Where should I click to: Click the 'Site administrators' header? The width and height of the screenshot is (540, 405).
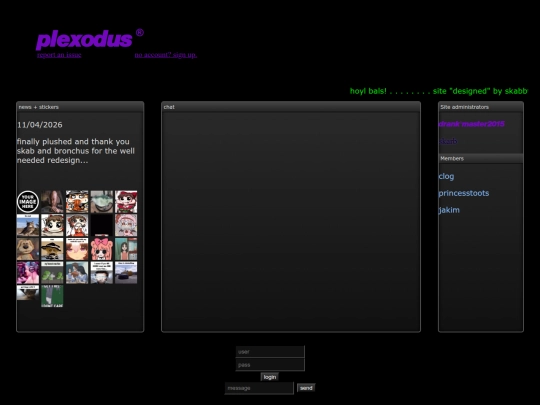[481, 107]
